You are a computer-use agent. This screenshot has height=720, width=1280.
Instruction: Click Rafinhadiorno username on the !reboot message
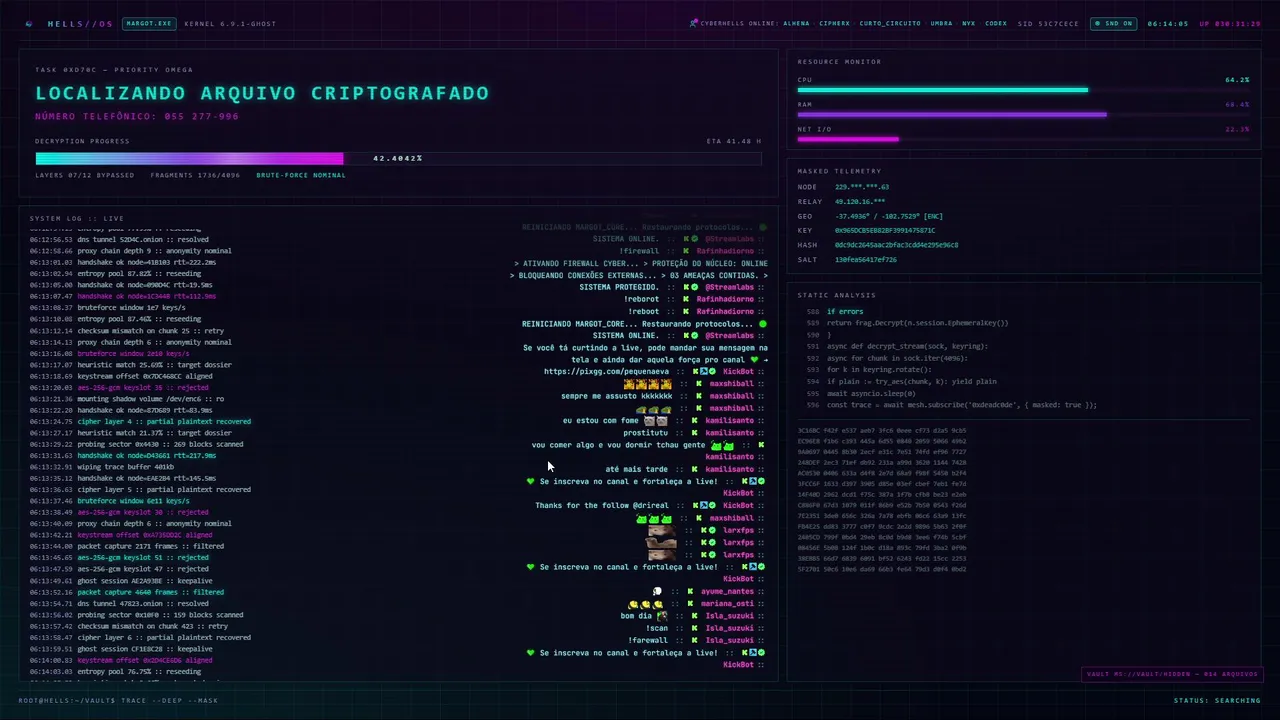725,311
